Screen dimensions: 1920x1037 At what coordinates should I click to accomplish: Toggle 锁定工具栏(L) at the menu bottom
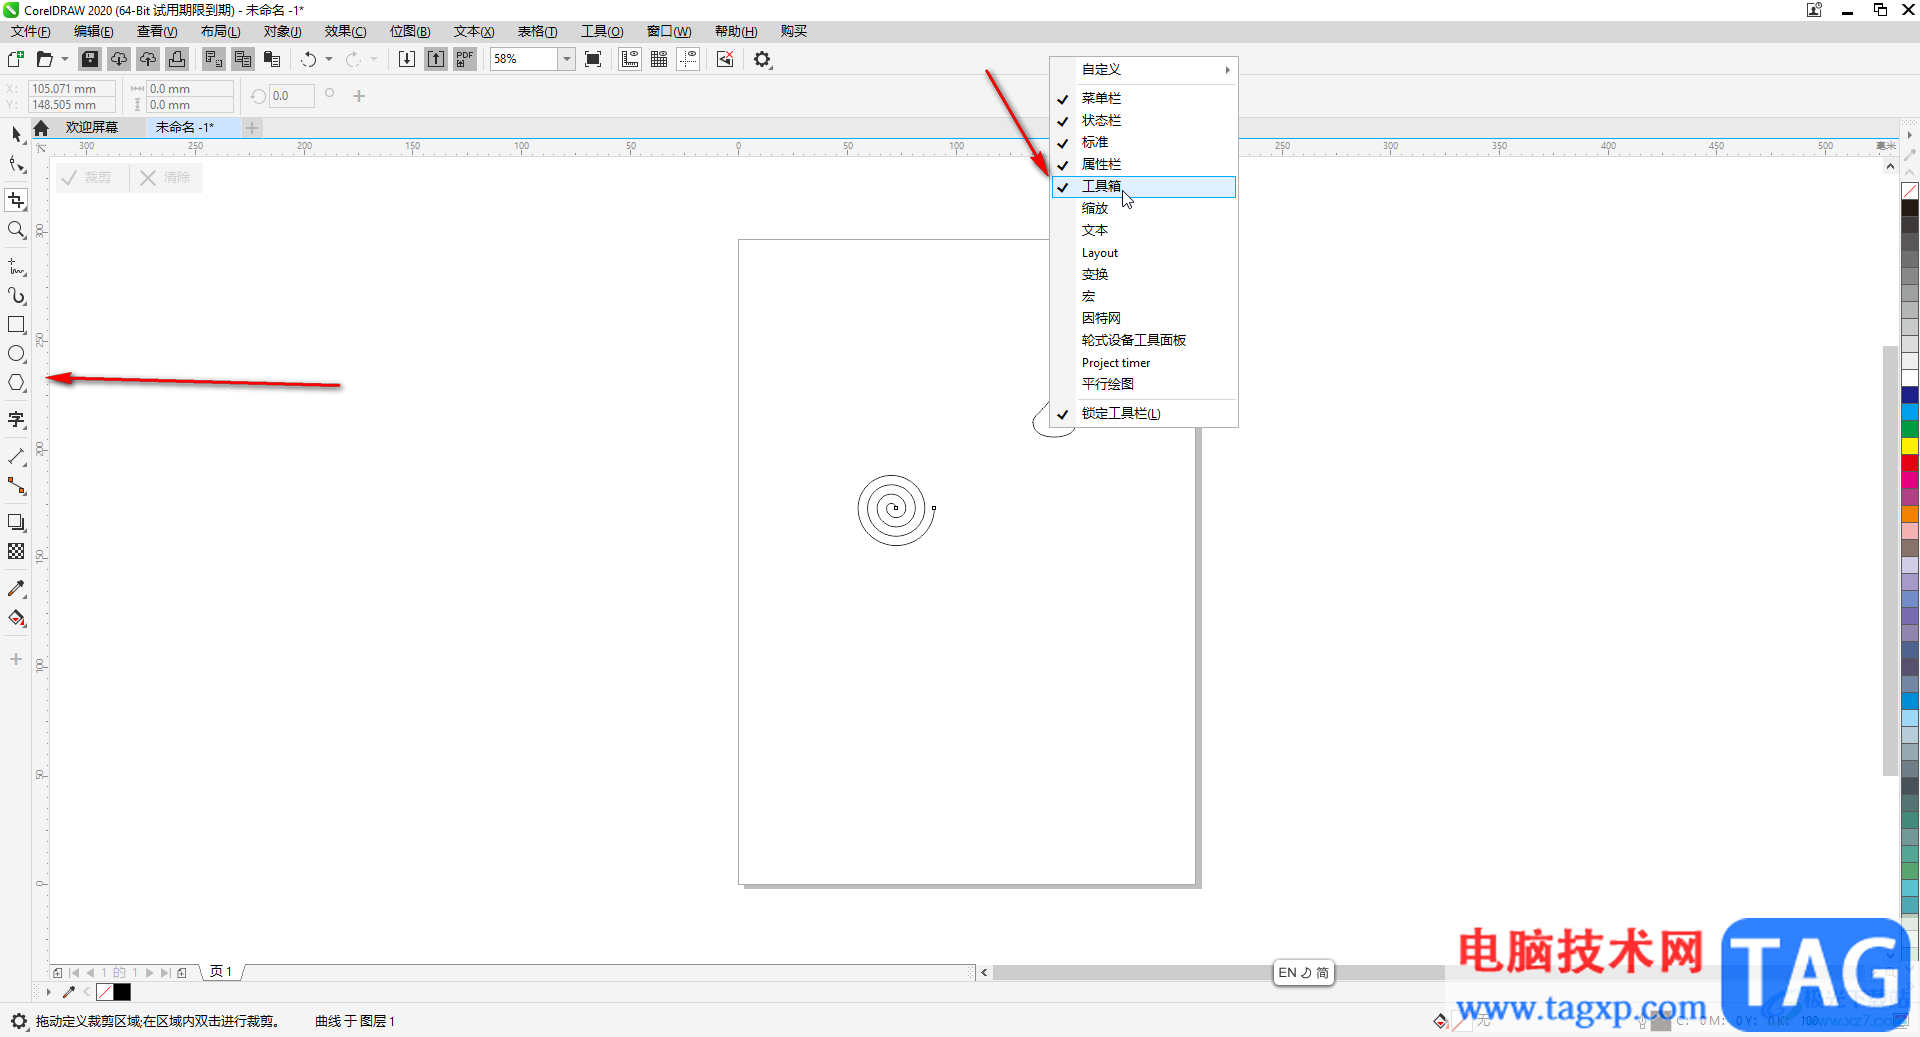coord(1144,413)
